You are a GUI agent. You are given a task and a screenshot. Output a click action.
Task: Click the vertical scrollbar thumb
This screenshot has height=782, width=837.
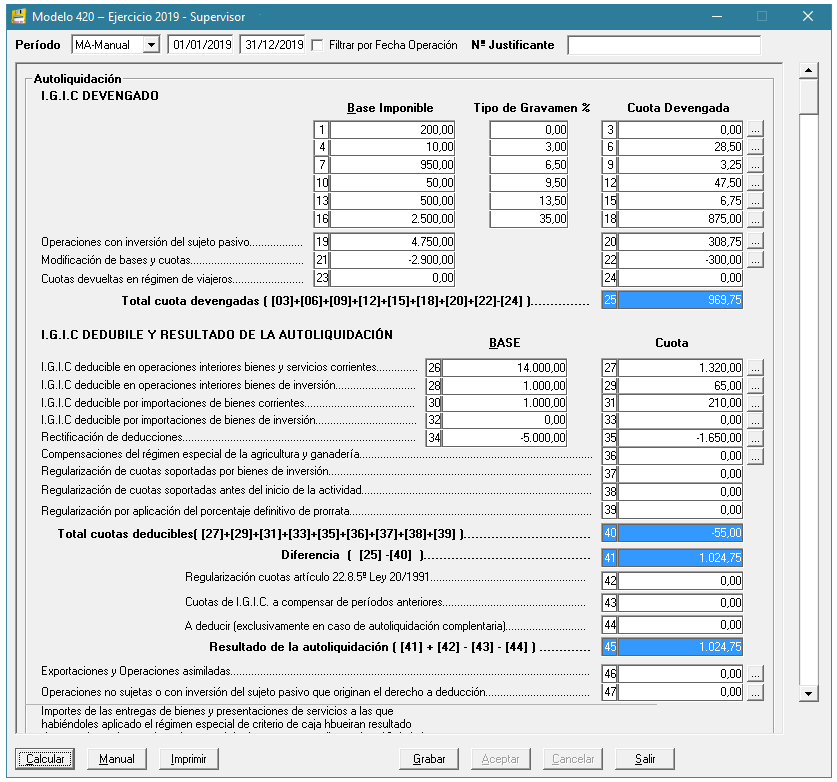coord(808,96)
